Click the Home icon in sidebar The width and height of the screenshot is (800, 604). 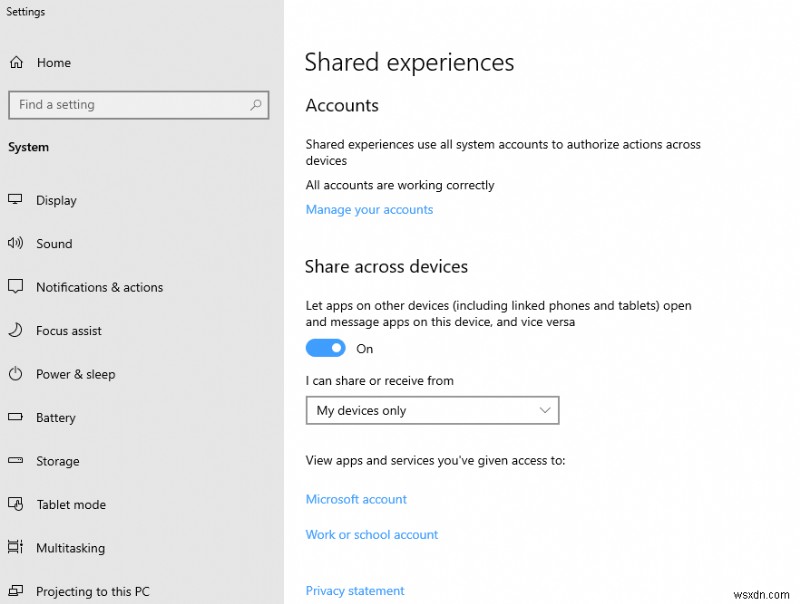click(x=16, y=62)
